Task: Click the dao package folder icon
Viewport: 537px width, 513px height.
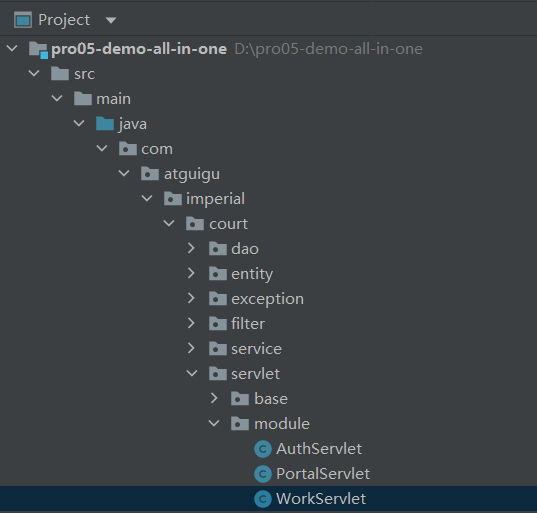Action: 218,249
